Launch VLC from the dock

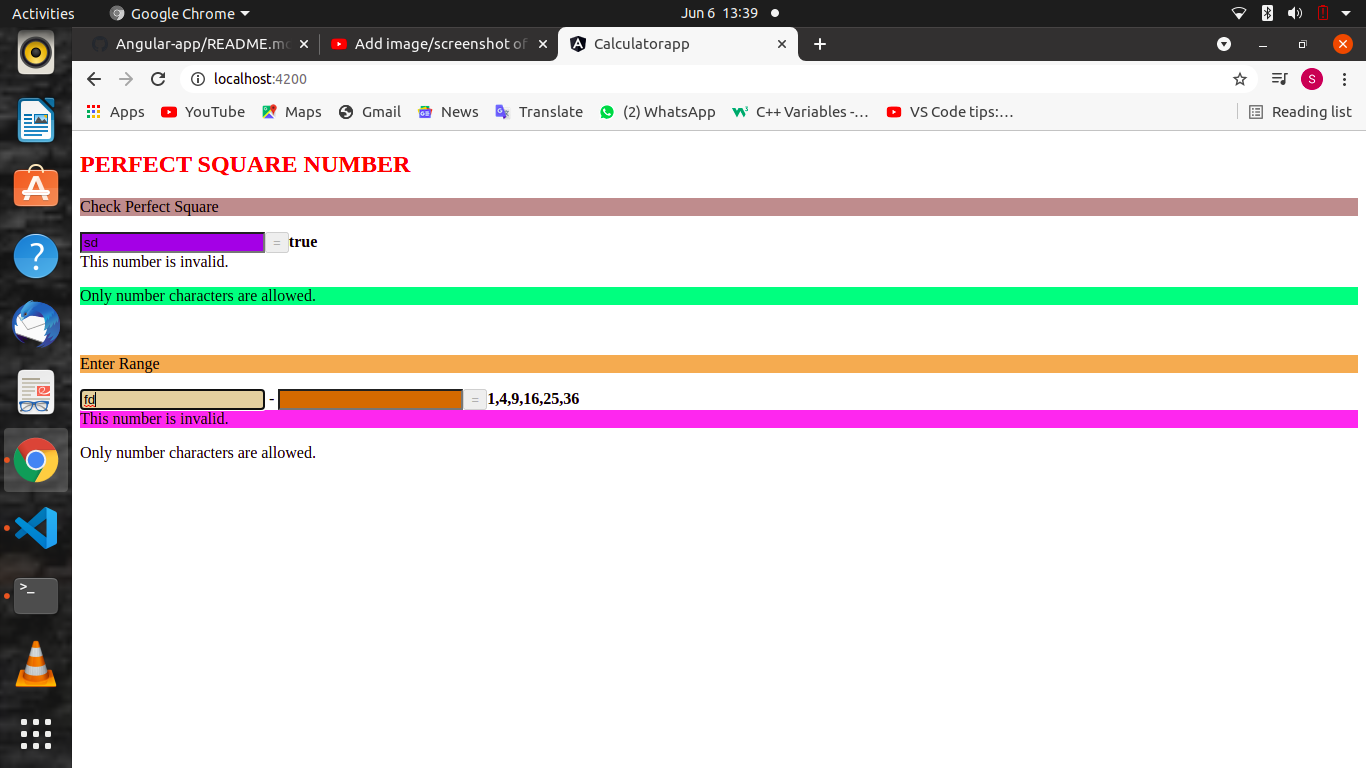pos(36,664)
